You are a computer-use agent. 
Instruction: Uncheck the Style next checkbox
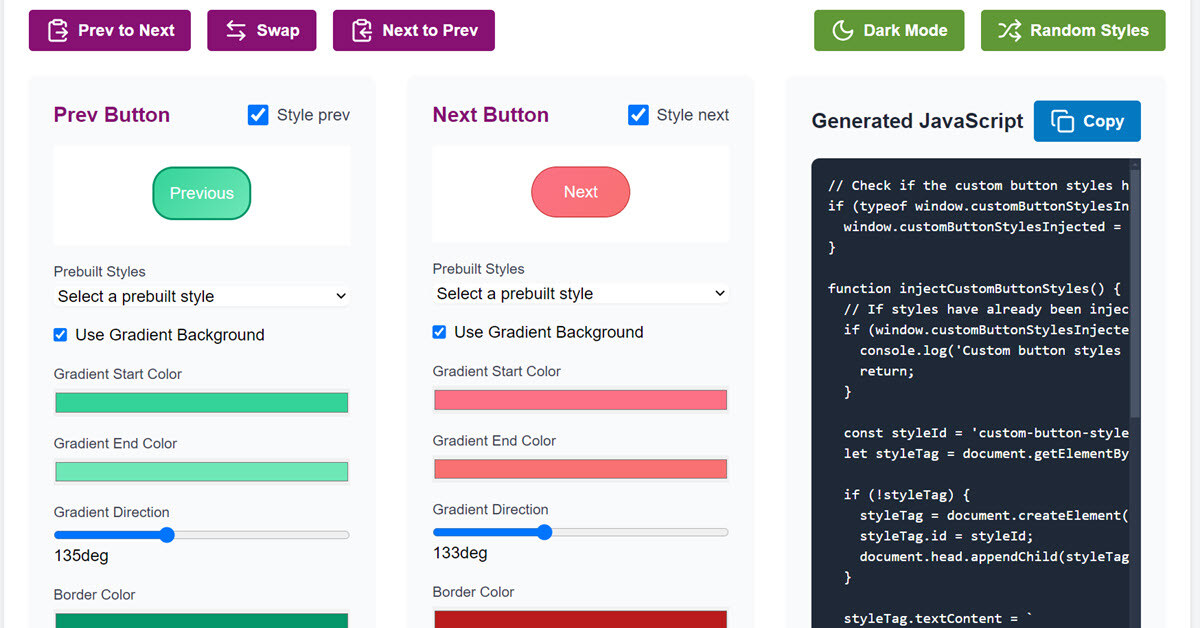pos(638,115)
